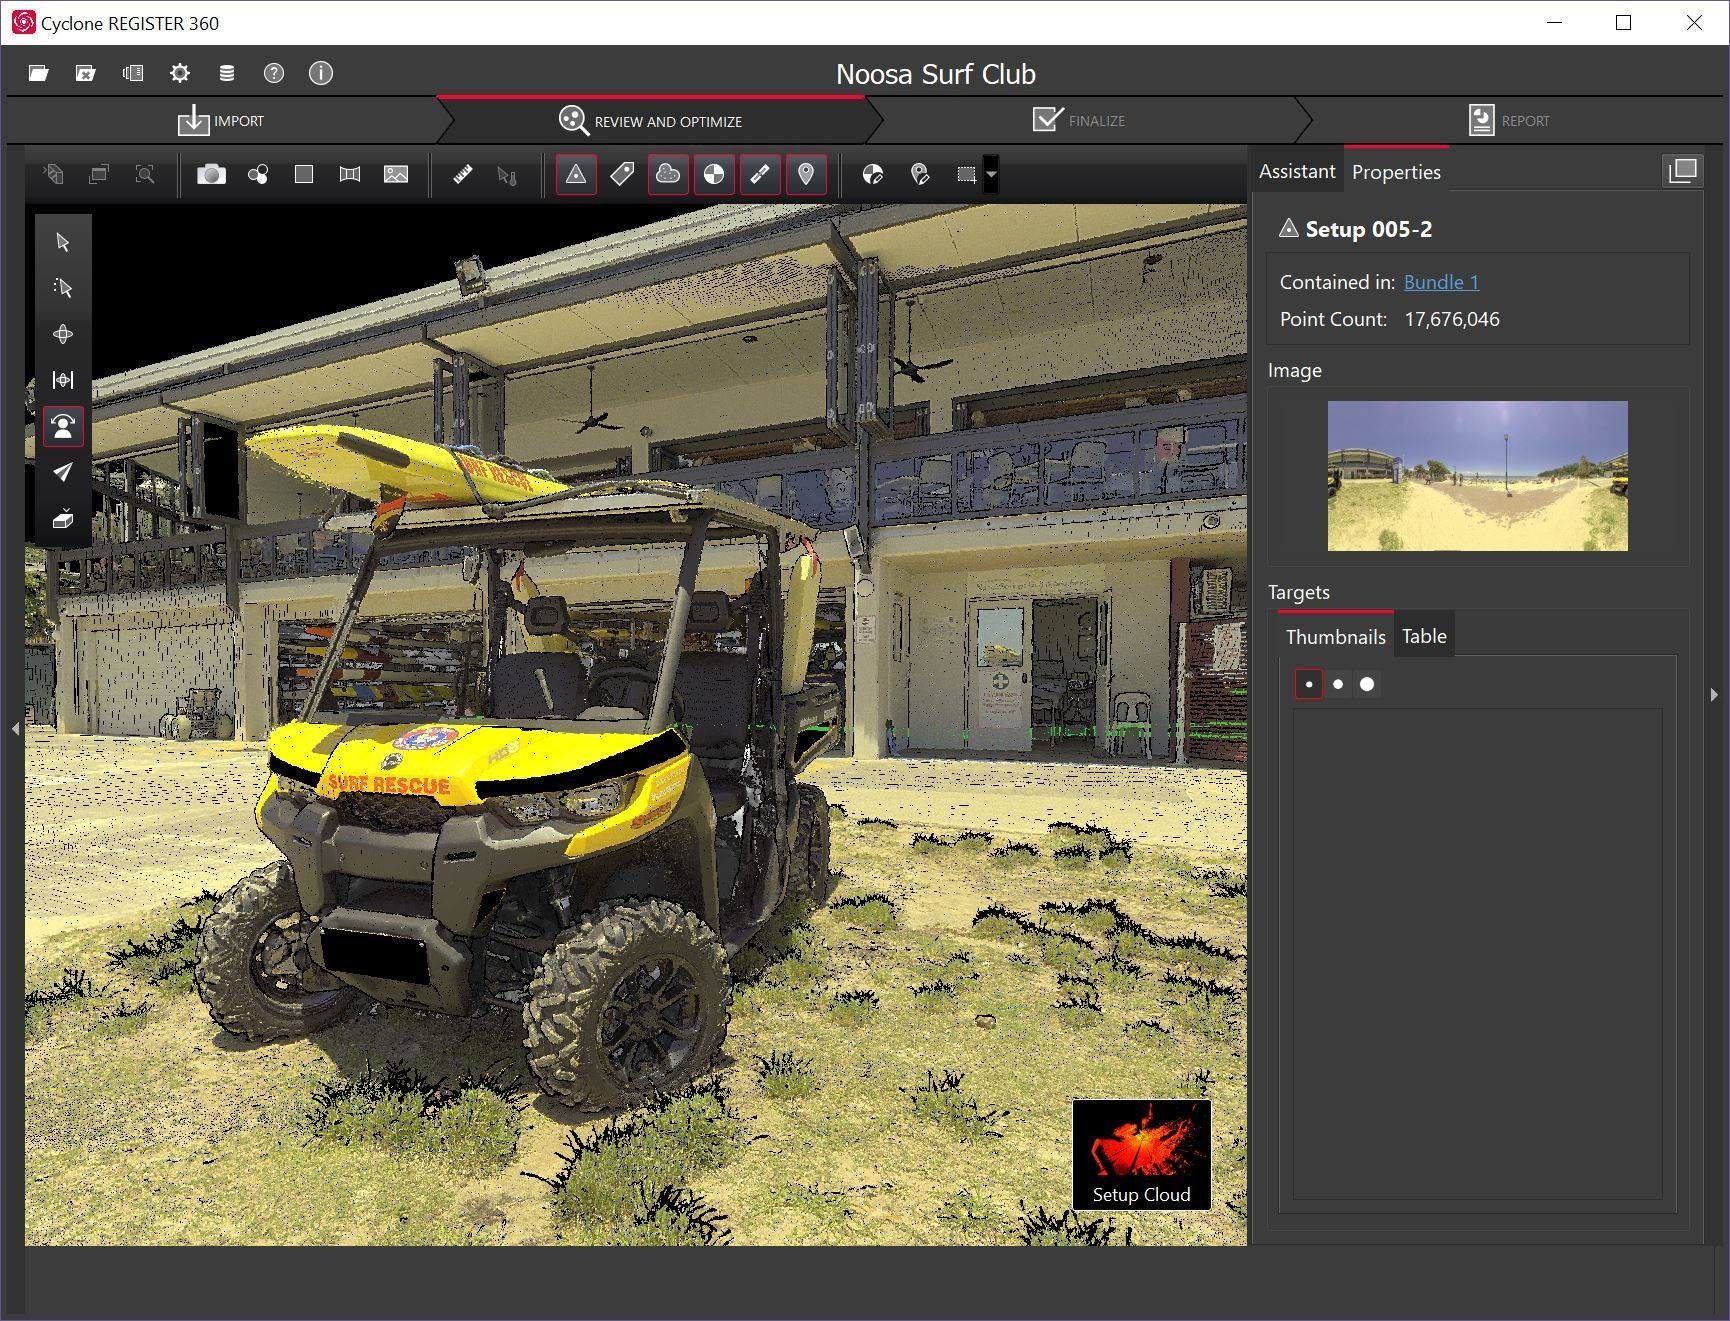The width and height of the screenshot is (1730, 1321).
Task: Select the largest thumbnail size dot
Action: (x=1367, y=685)
